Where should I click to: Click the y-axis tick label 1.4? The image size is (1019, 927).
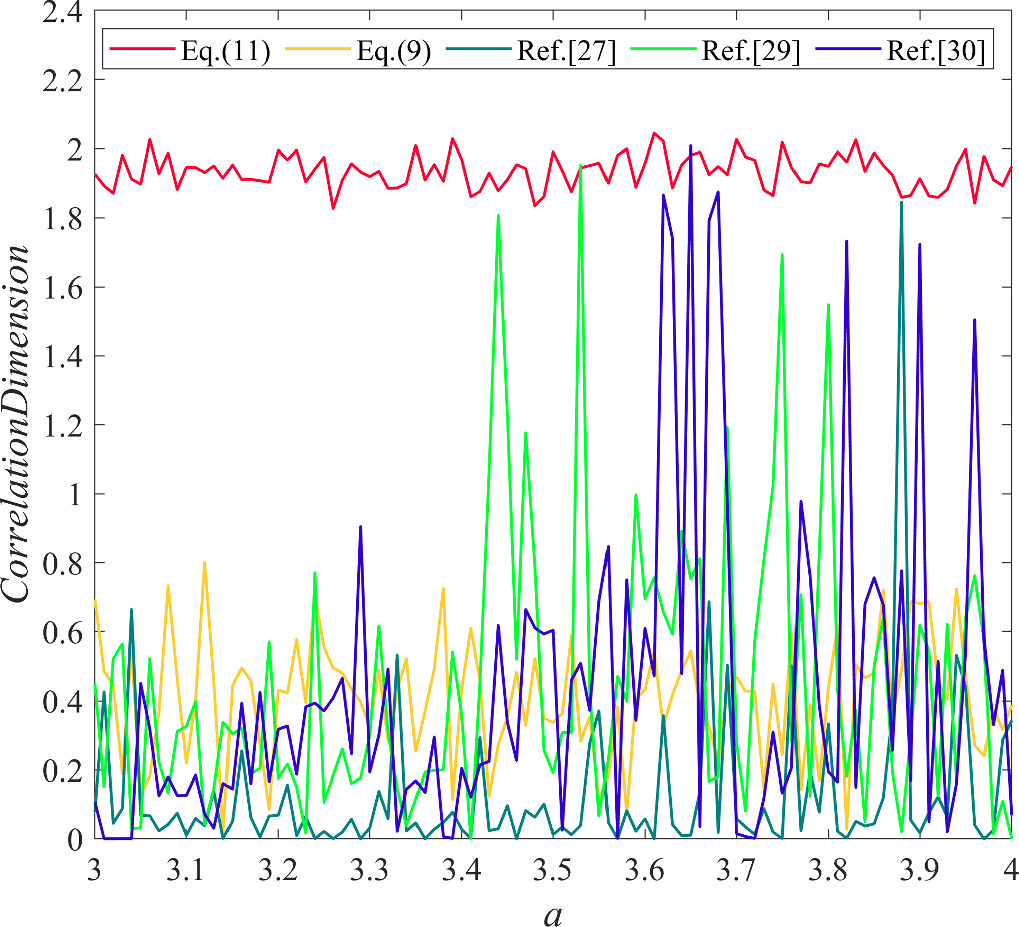click(63, 356)
